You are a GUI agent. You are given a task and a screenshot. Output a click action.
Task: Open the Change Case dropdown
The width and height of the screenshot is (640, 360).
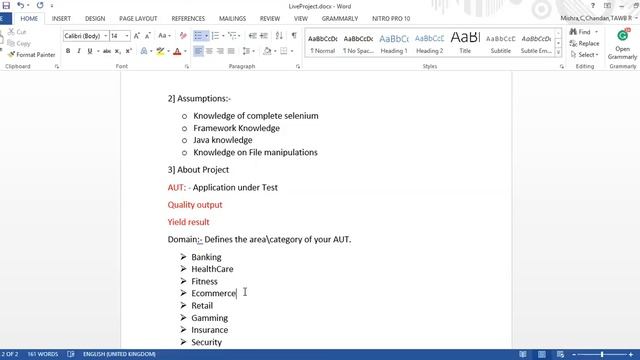click(x=164, y=36)
